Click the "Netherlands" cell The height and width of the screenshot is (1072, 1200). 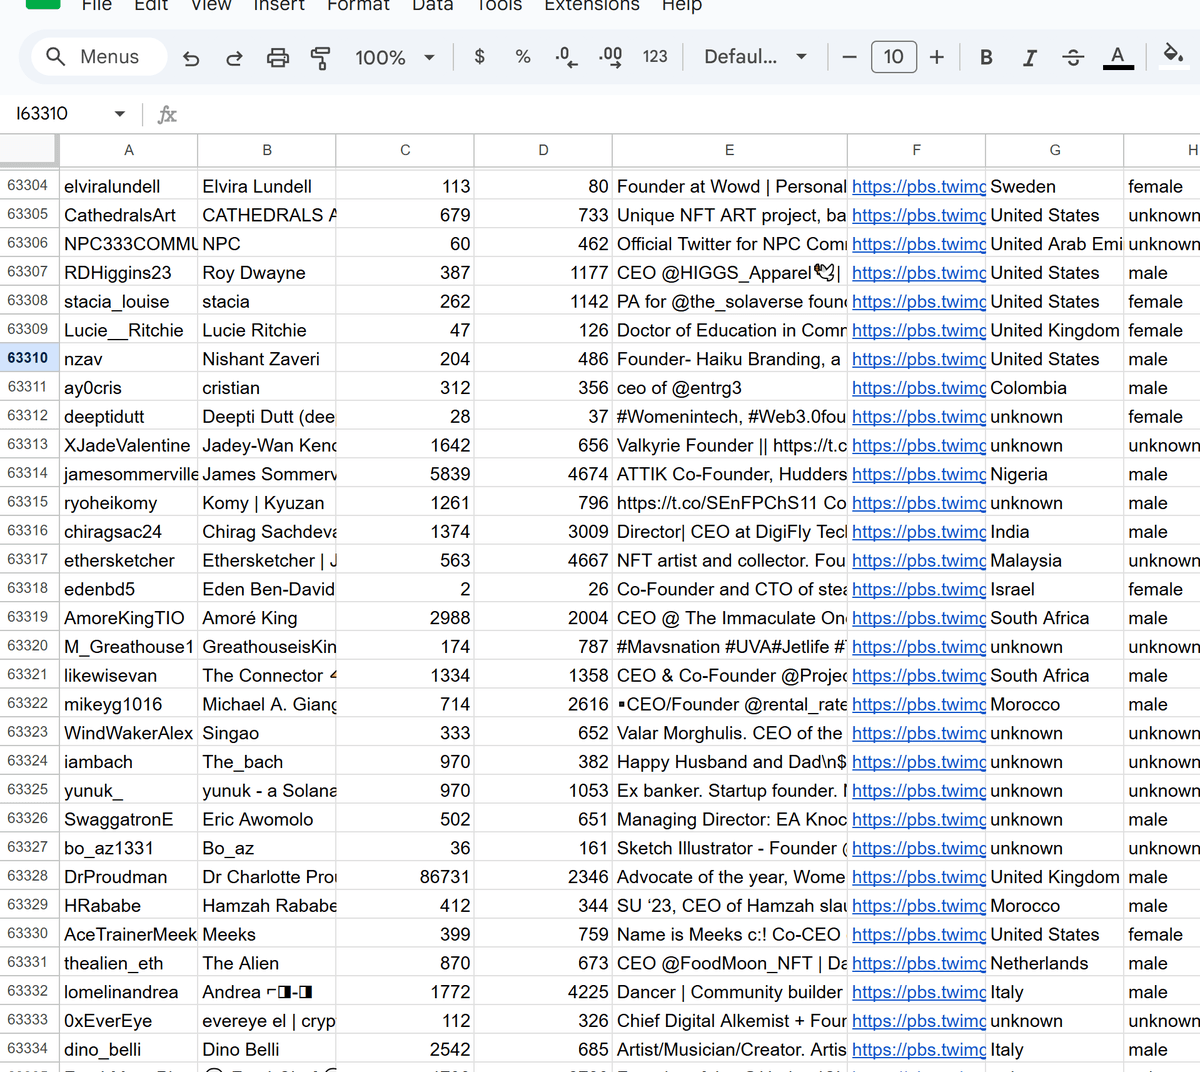tap(1055, 964)
